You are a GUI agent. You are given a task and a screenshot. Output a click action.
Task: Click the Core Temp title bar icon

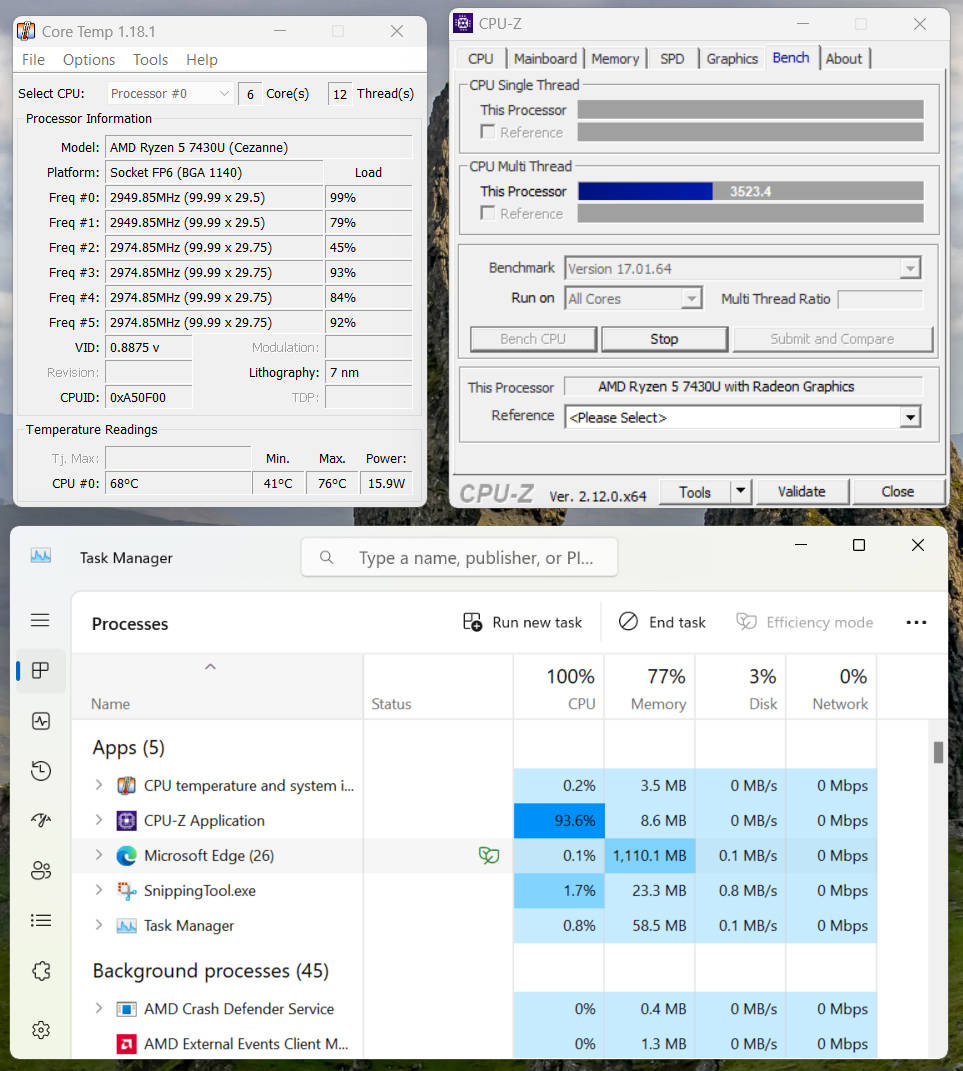(x=26, y=31)
